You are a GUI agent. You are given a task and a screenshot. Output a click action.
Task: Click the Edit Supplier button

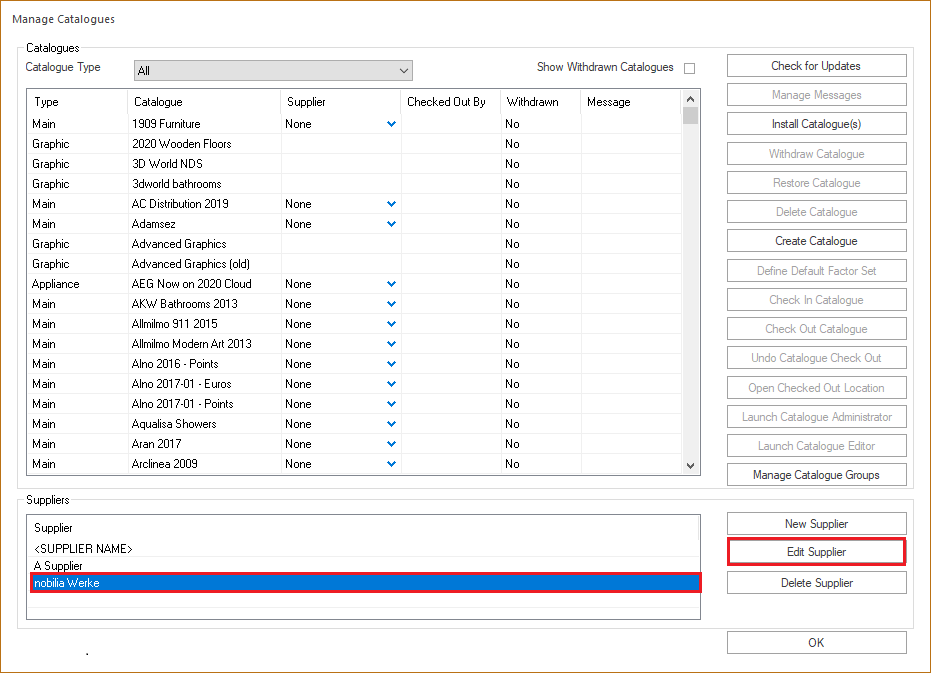point(816,552)
